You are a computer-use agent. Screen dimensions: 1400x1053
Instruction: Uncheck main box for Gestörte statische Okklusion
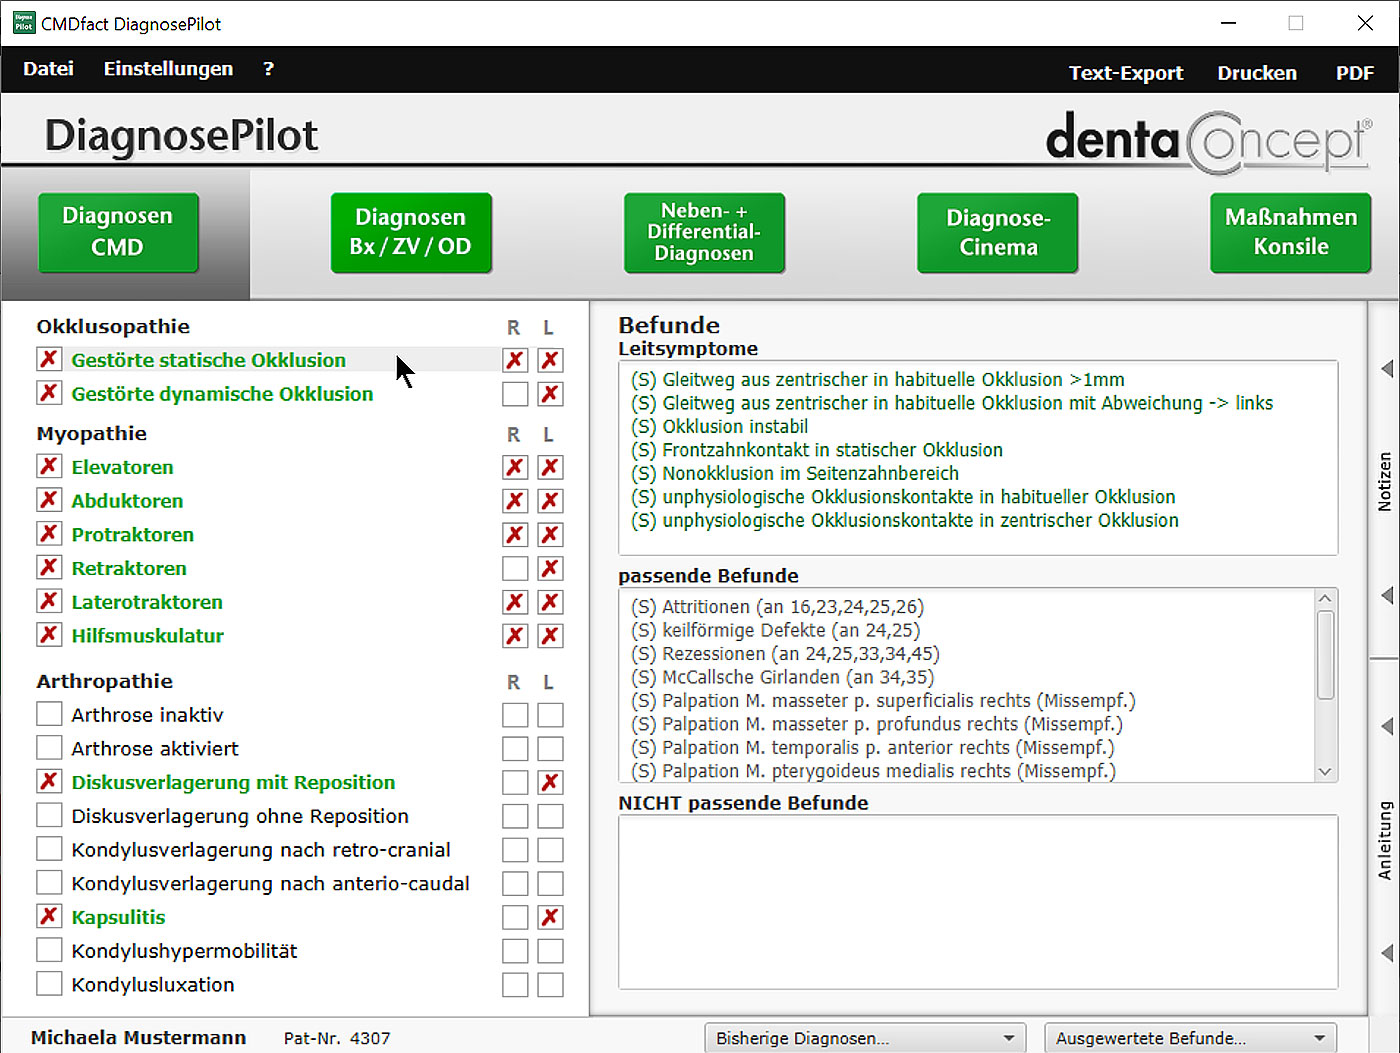coord(49,359)
